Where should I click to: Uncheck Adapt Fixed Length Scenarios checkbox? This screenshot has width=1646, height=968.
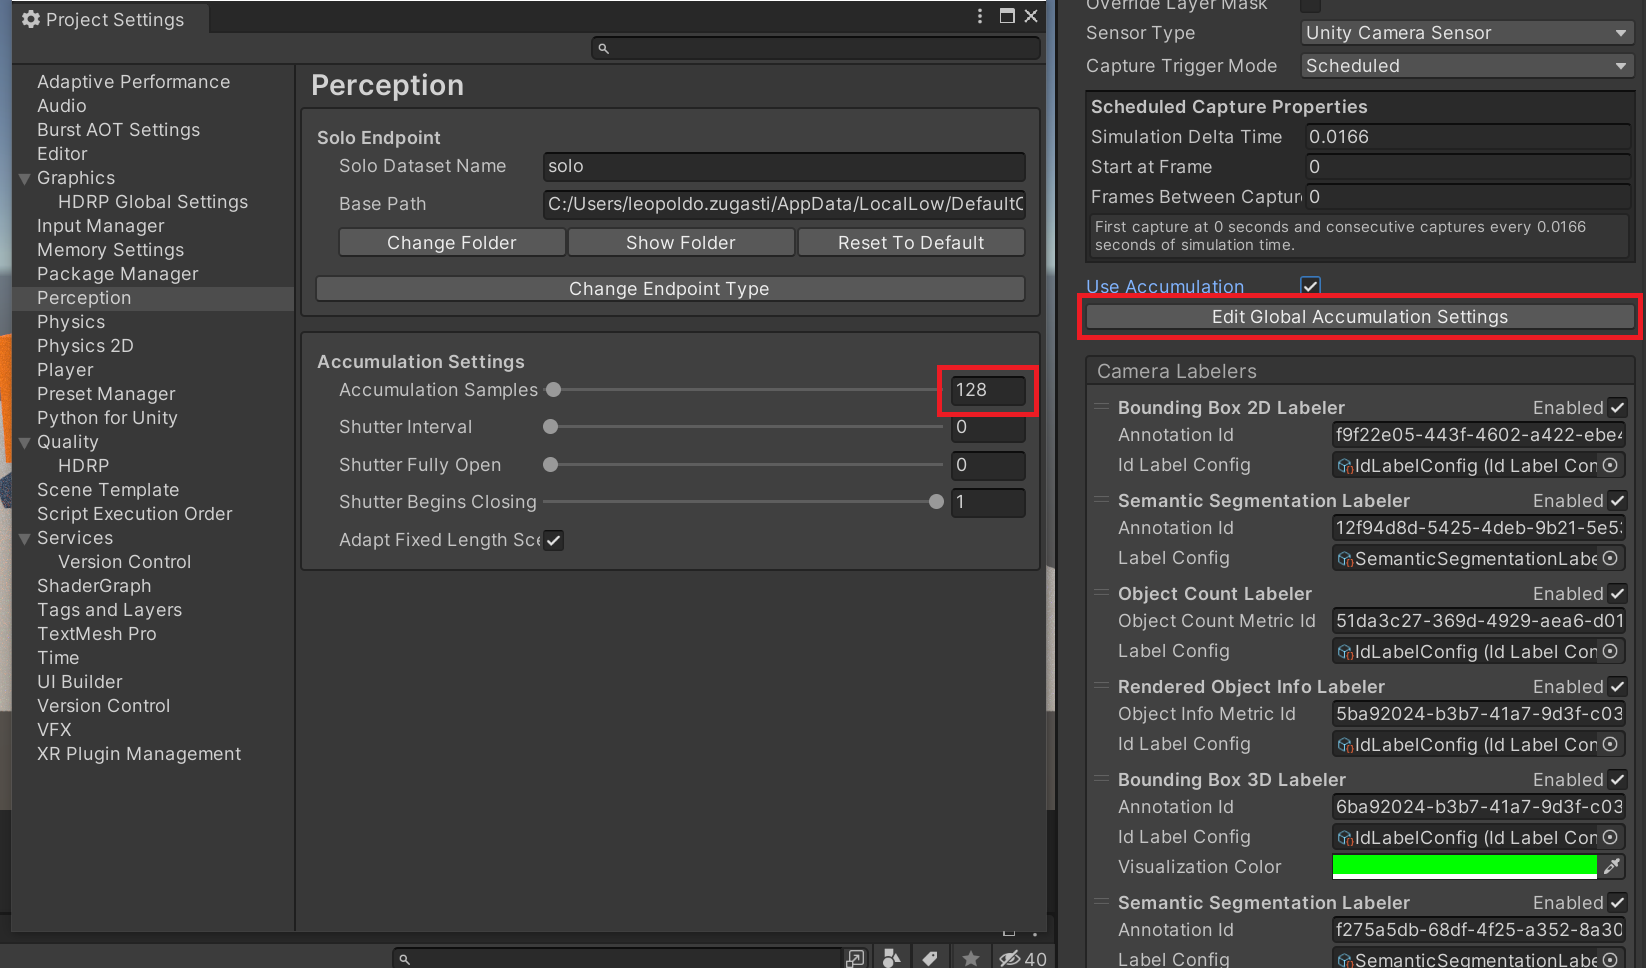pos(553,541)
